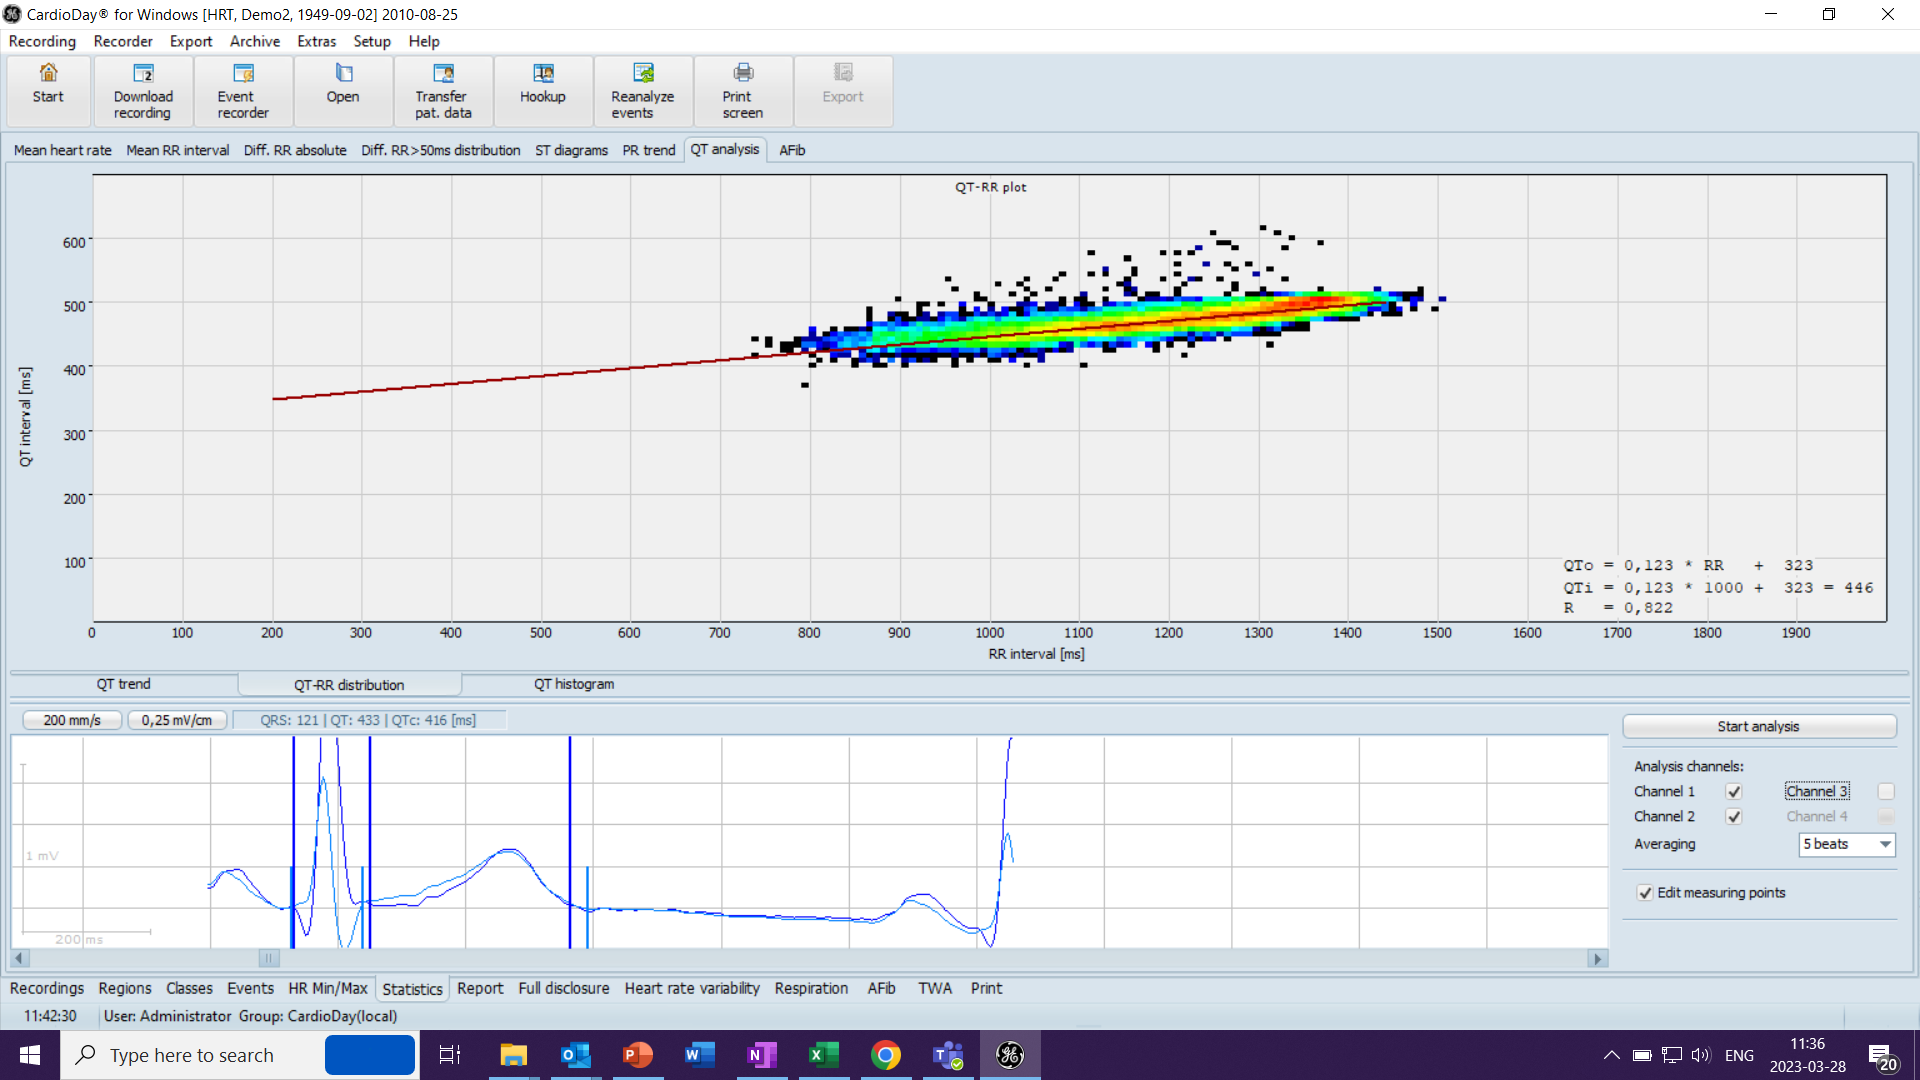Image resolution: width=1920 pixels, height=1080 pixels.
Task: Open Microsoft Teams from taskbar
Action: (948, 1055)
